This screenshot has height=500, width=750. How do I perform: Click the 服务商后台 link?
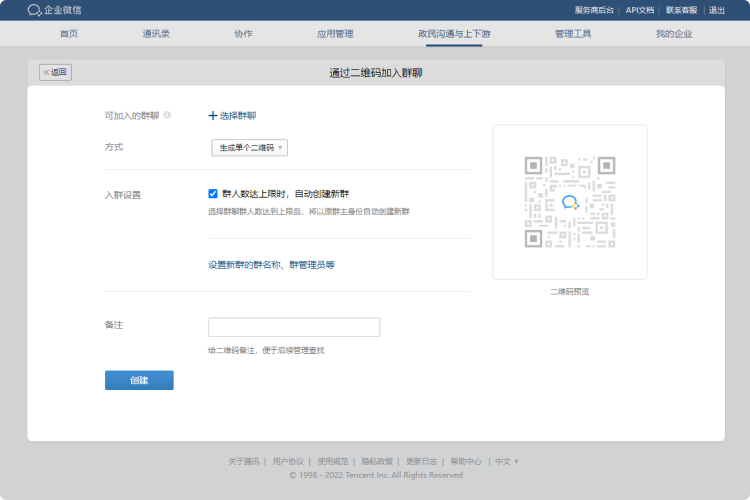pos(594,10)
